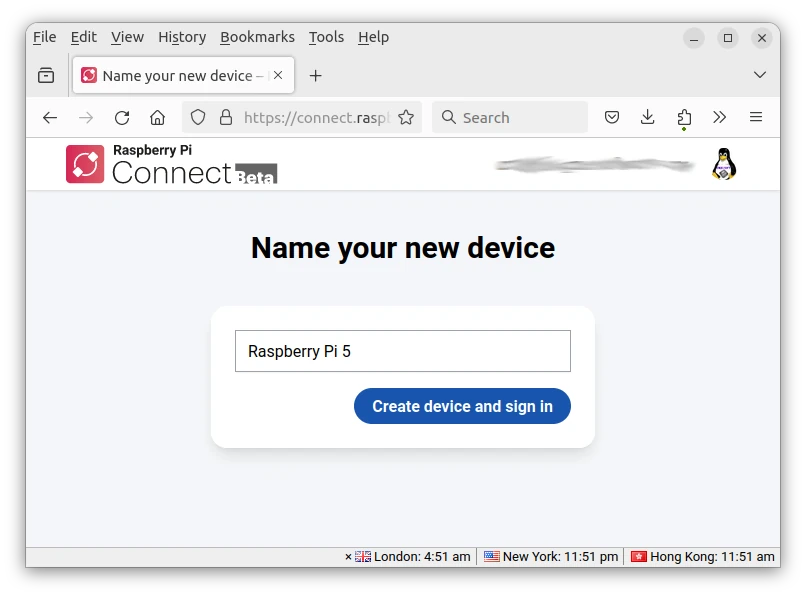Open the Edit menu
The width and height of the screenshot is (806, 596).
click(84, 37)
